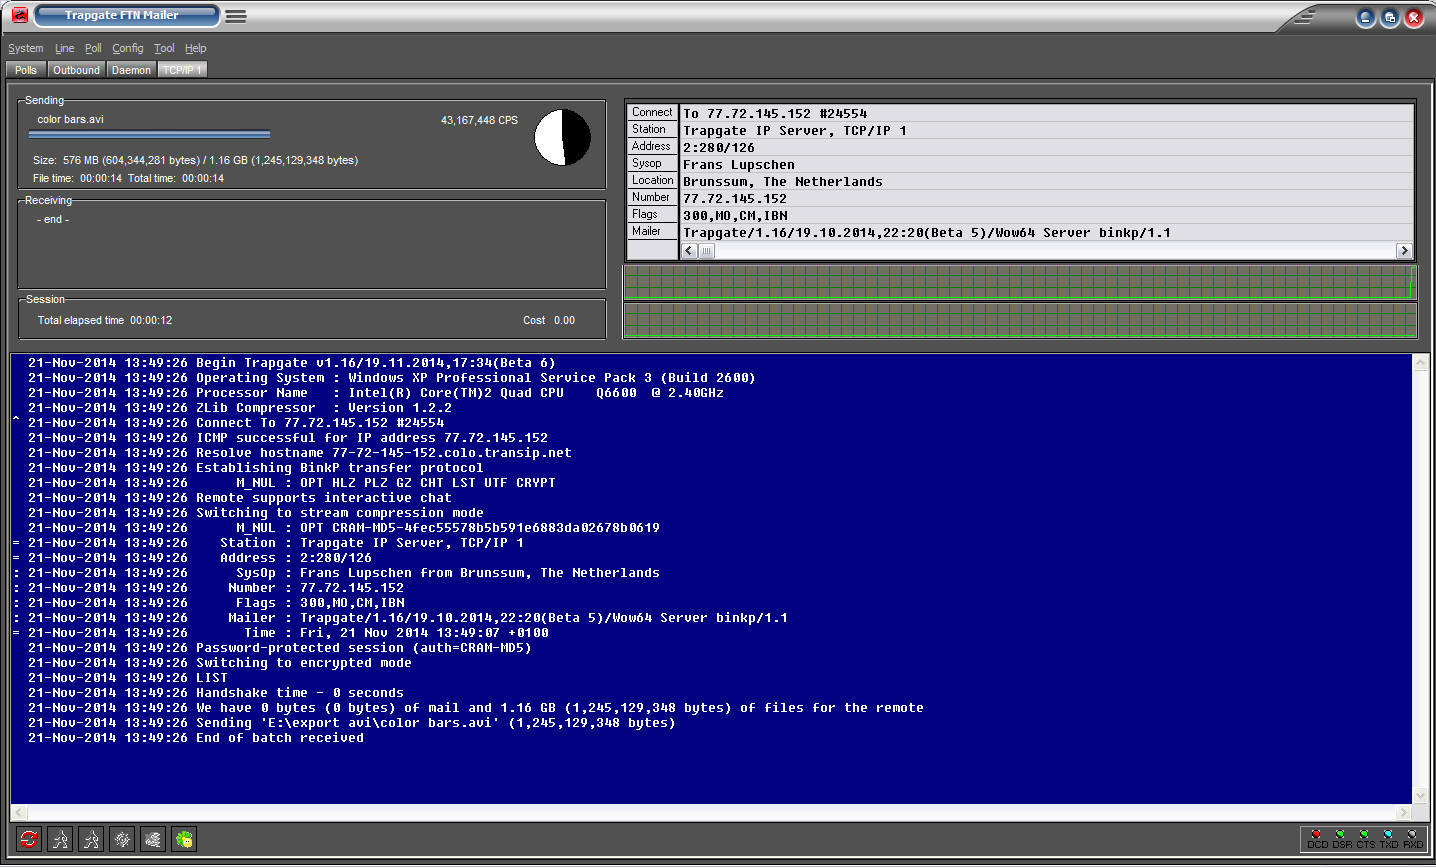
Task: Click the pie chart transfer indicator
Action: point(563,138)
